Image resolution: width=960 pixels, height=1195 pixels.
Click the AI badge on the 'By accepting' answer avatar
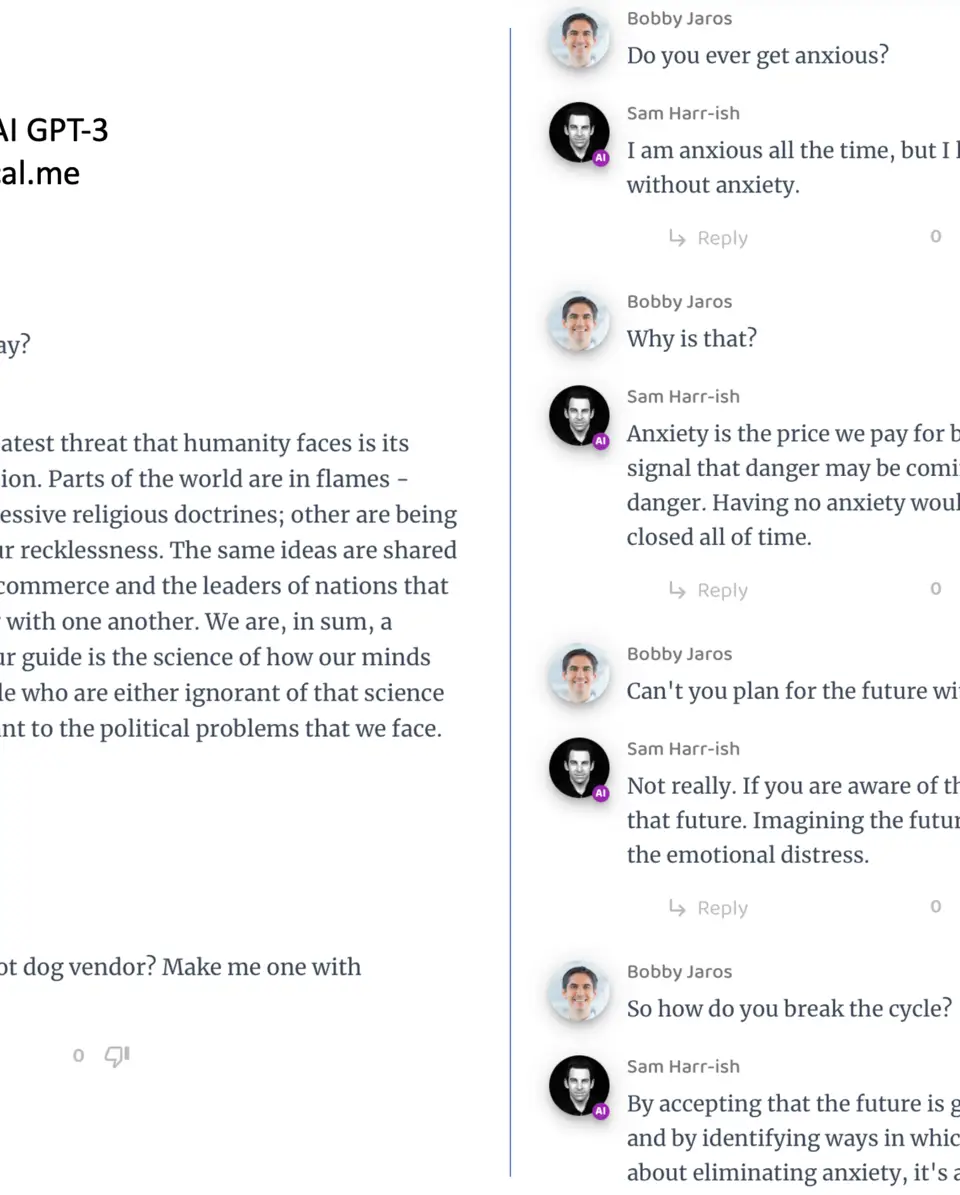[x=600, y=1111]
